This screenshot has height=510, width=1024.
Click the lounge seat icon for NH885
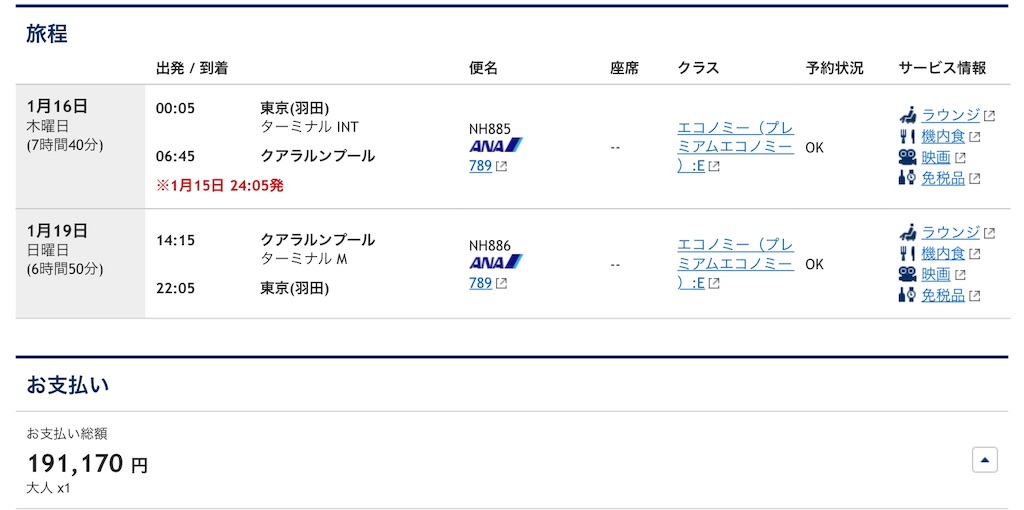click(x=908, y=116)
